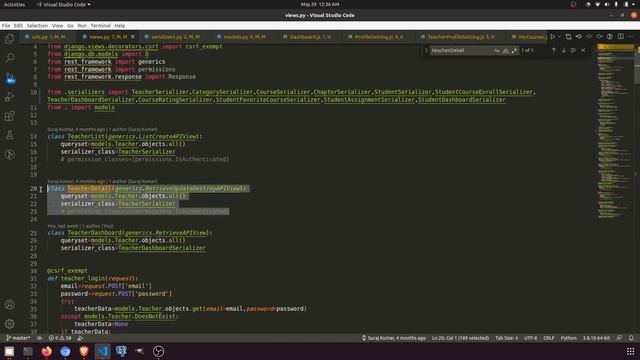Click the CodeLens above class TeacherDashboard
The width and height of the screenshot is (640, 360).
(80, 226)
